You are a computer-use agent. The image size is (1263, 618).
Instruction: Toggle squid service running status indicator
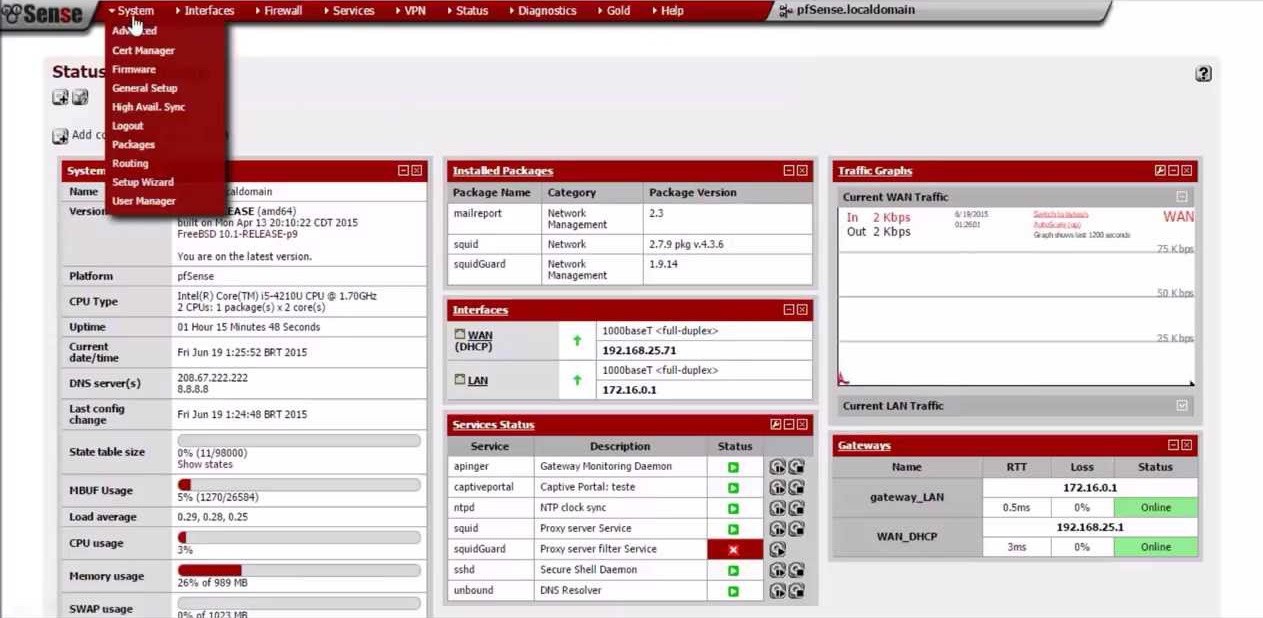point(733,528)
